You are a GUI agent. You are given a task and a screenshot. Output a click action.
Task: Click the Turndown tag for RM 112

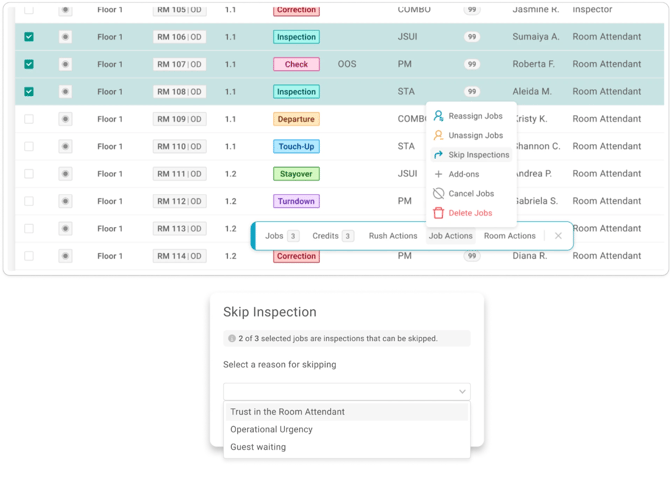[x=296, y=201]
